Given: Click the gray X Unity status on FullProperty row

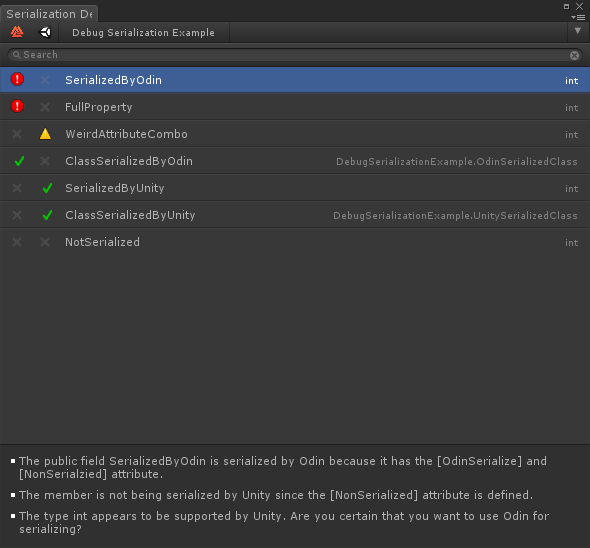Looking at the screenshot, I should [45, 107].
